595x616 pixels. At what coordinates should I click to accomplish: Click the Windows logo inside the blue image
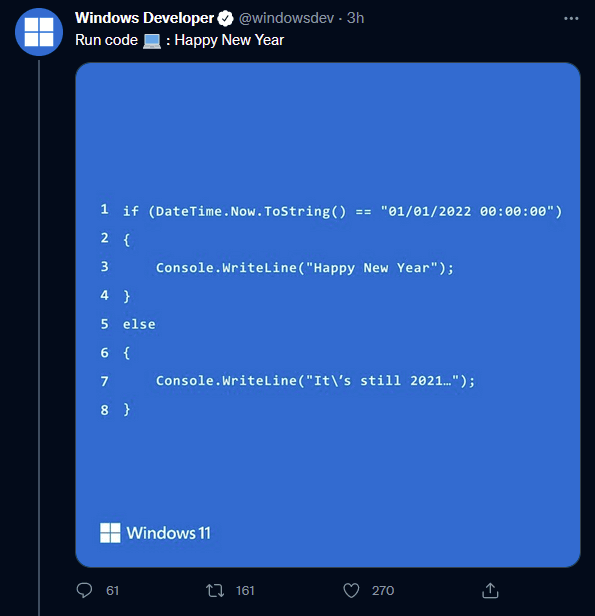point(110,533)
